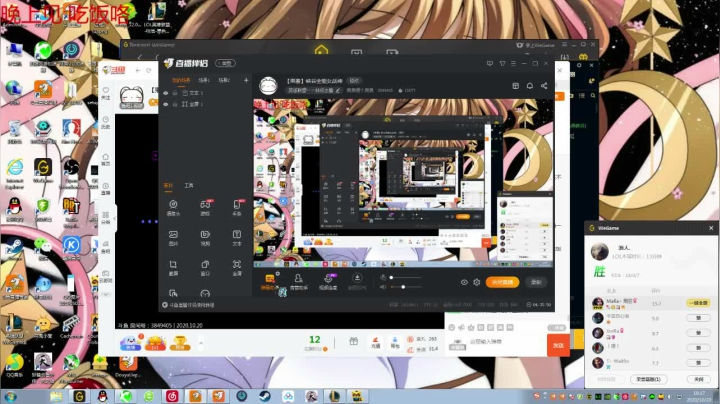
Task: Open the layout icon in stream header
Action: pos(516,86)
